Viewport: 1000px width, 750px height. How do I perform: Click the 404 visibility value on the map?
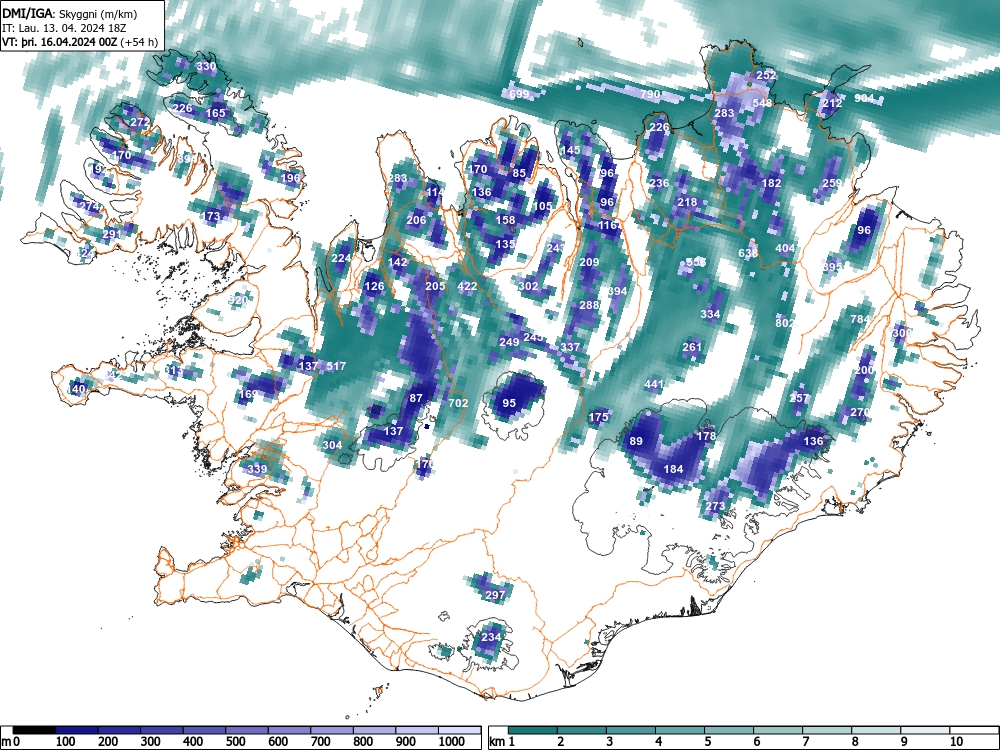pos(785,248)
